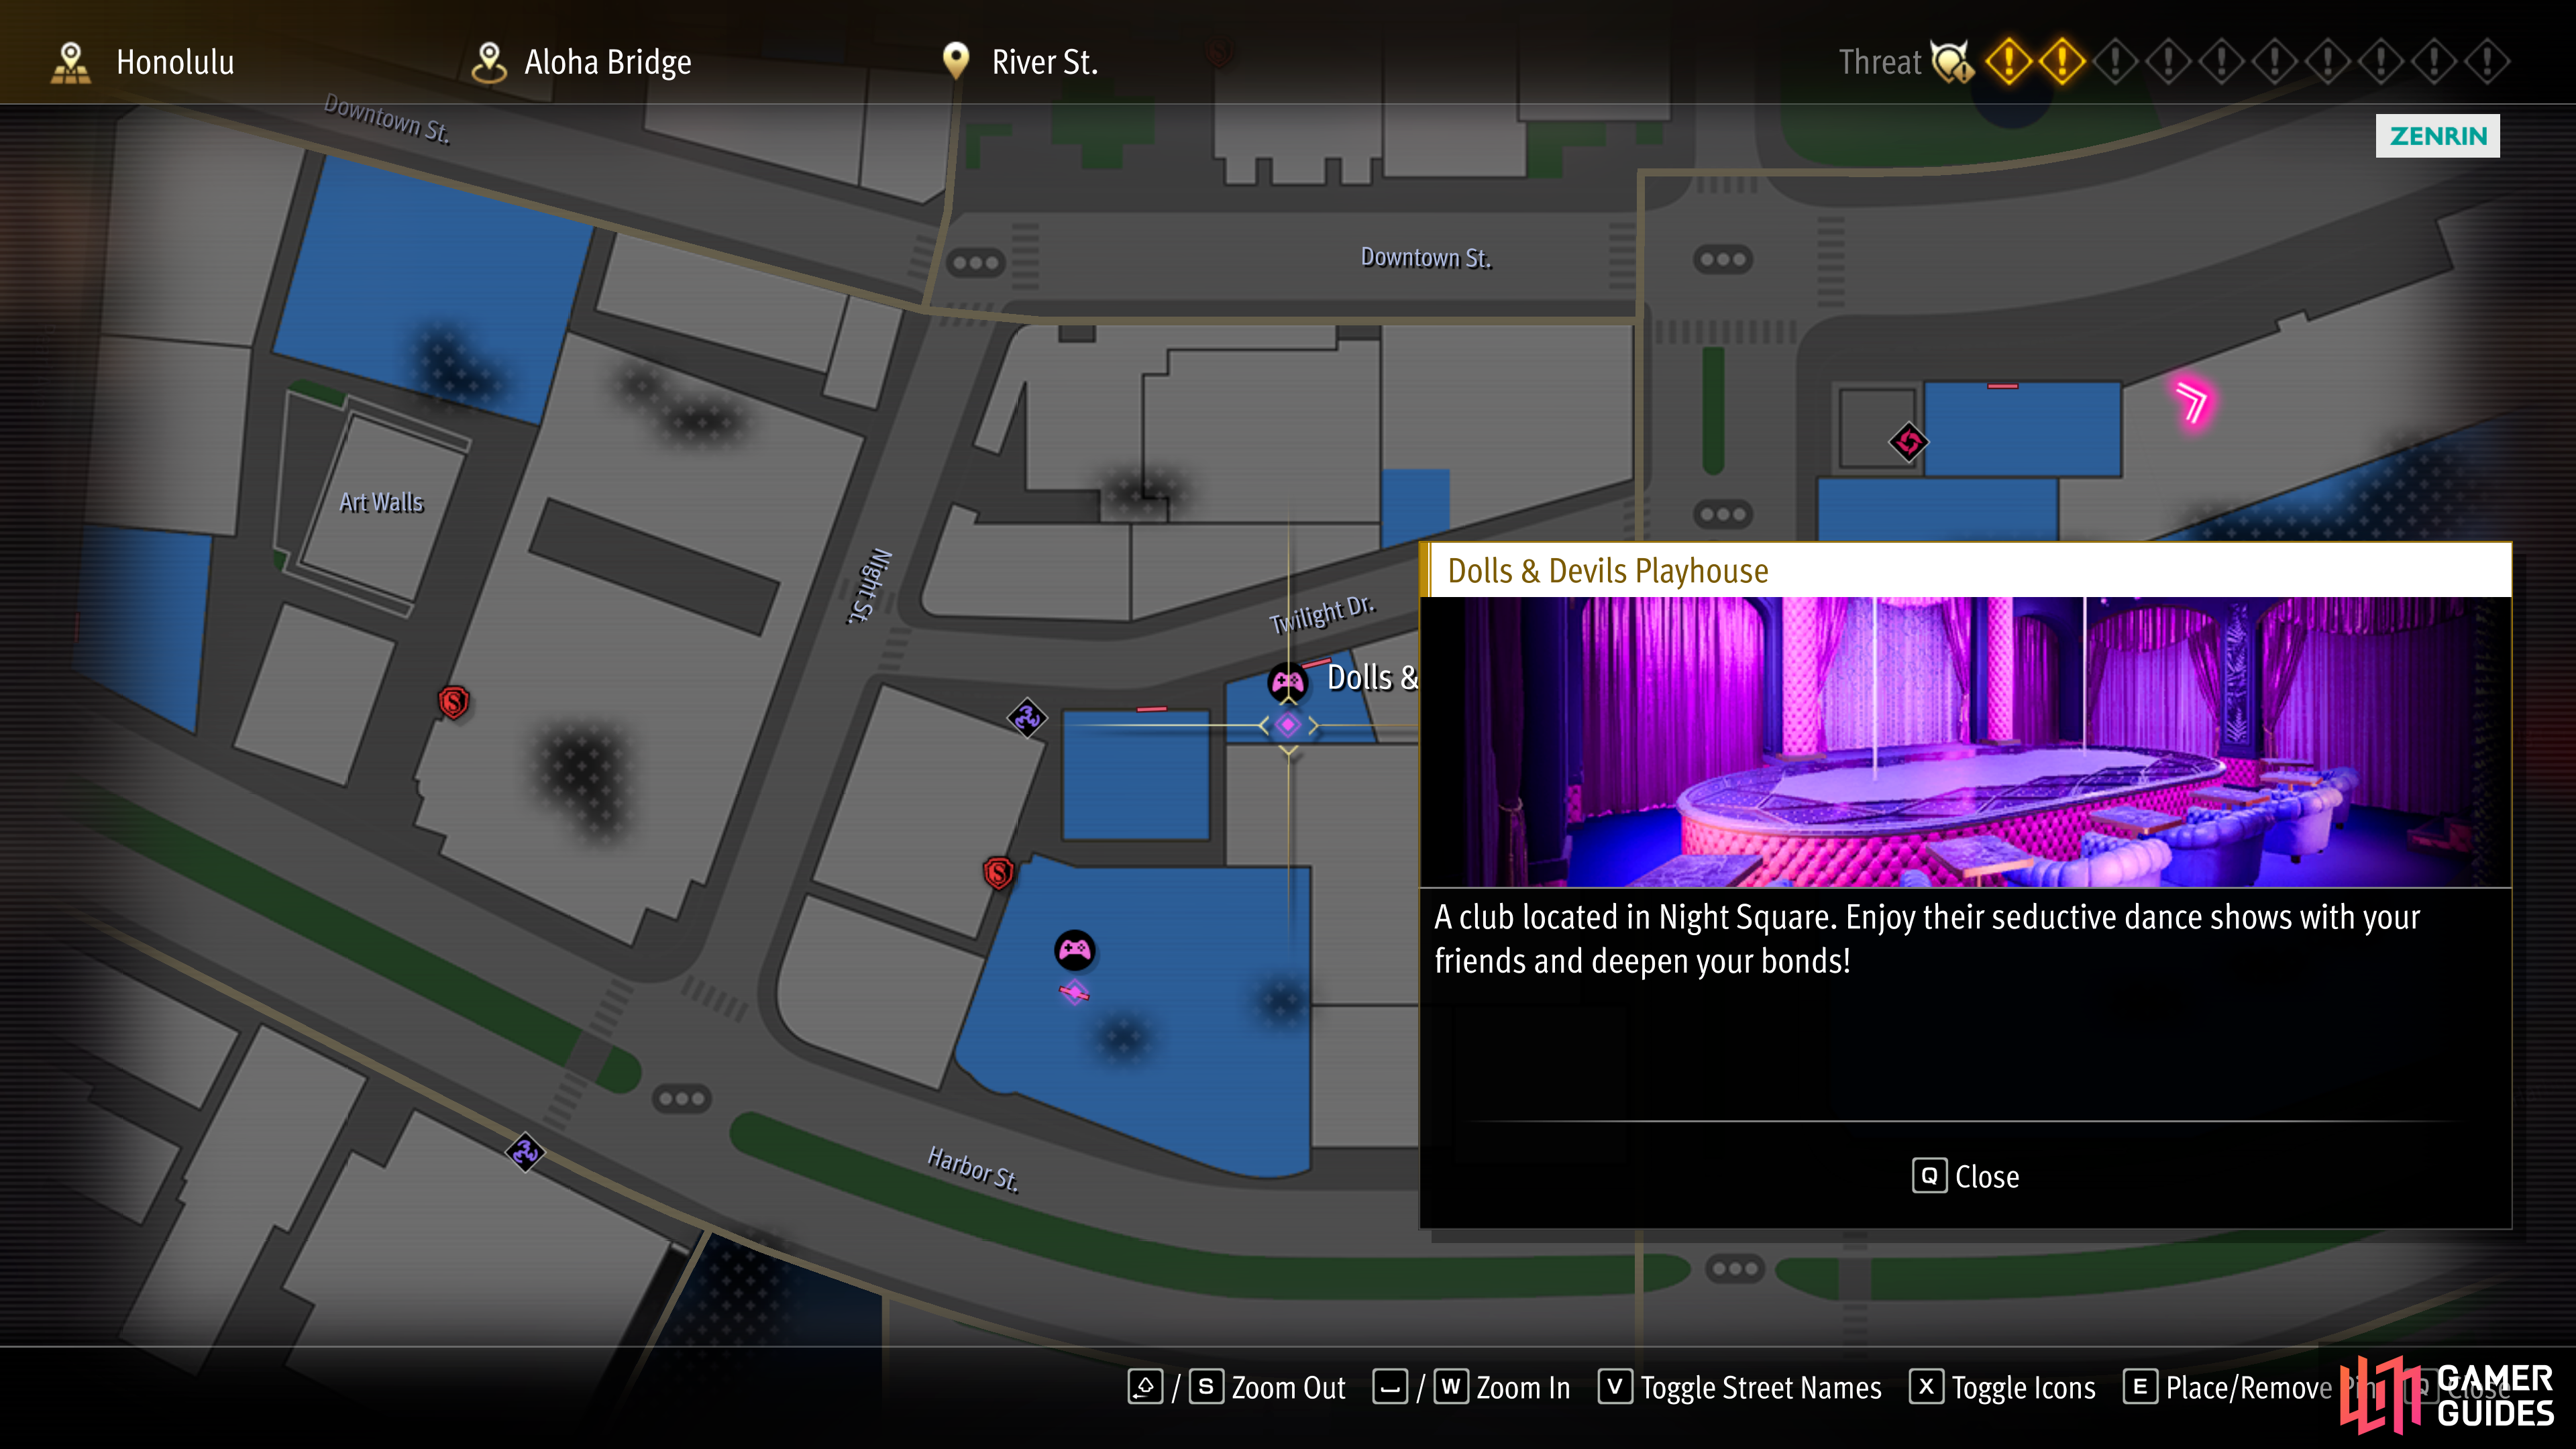This screenshot has height=1449, width=2576.
Task: Click the red shield icon by blue building
Action: 999,873
